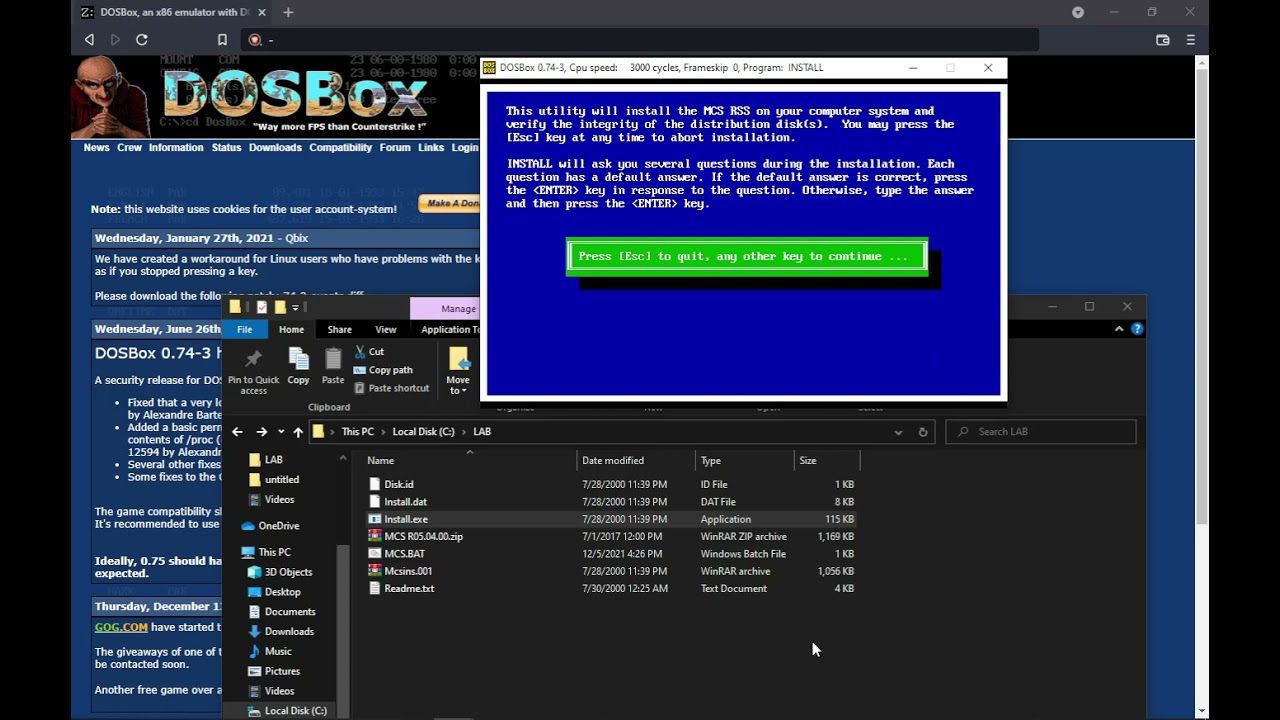Click the Explorer back arrow

[237, 432]
